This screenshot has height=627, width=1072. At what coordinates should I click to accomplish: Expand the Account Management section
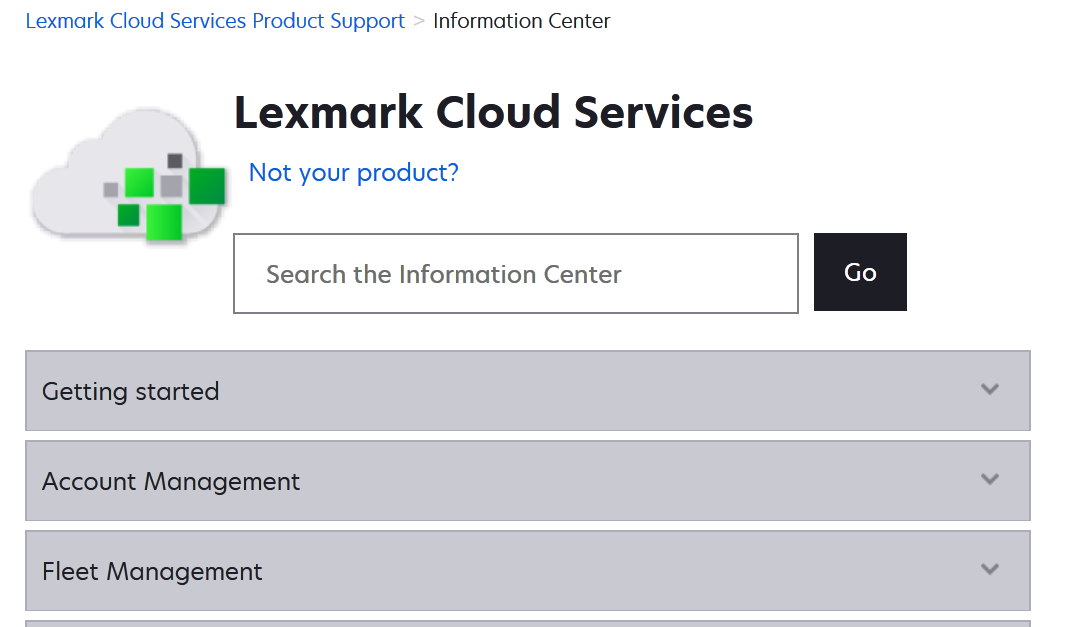[x=528, y=481]
